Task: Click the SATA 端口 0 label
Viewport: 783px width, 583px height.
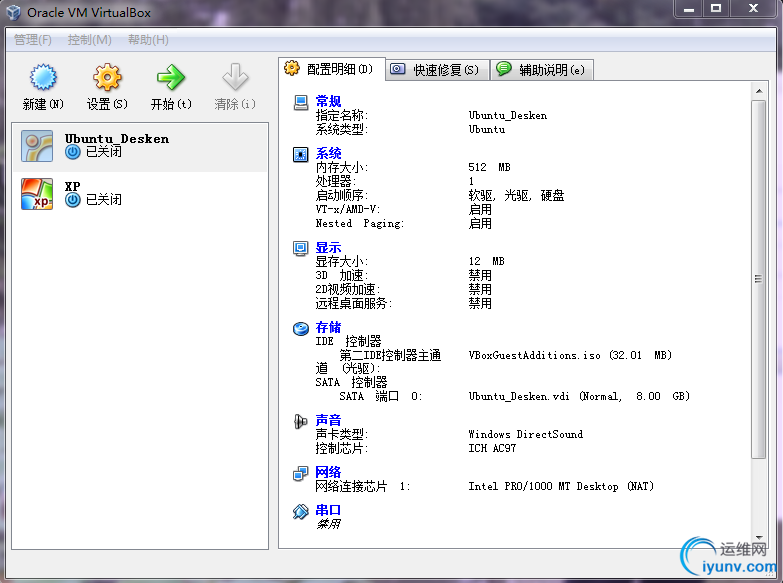Action: click(x=381, y=396)
